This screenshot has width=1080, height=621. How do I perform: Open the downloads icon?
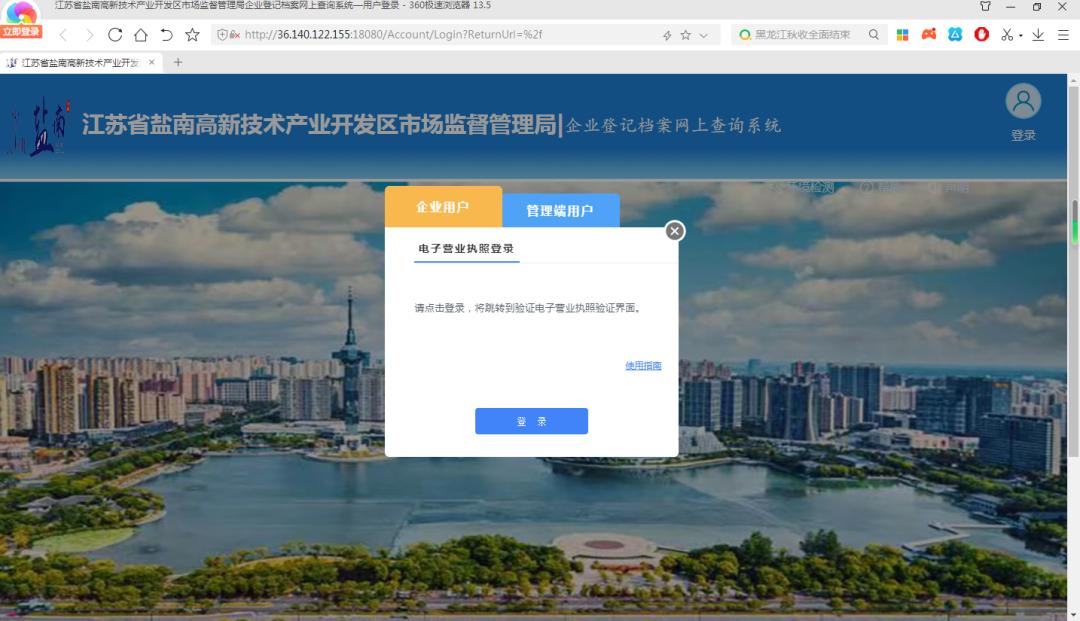[x=1038, y=34]
